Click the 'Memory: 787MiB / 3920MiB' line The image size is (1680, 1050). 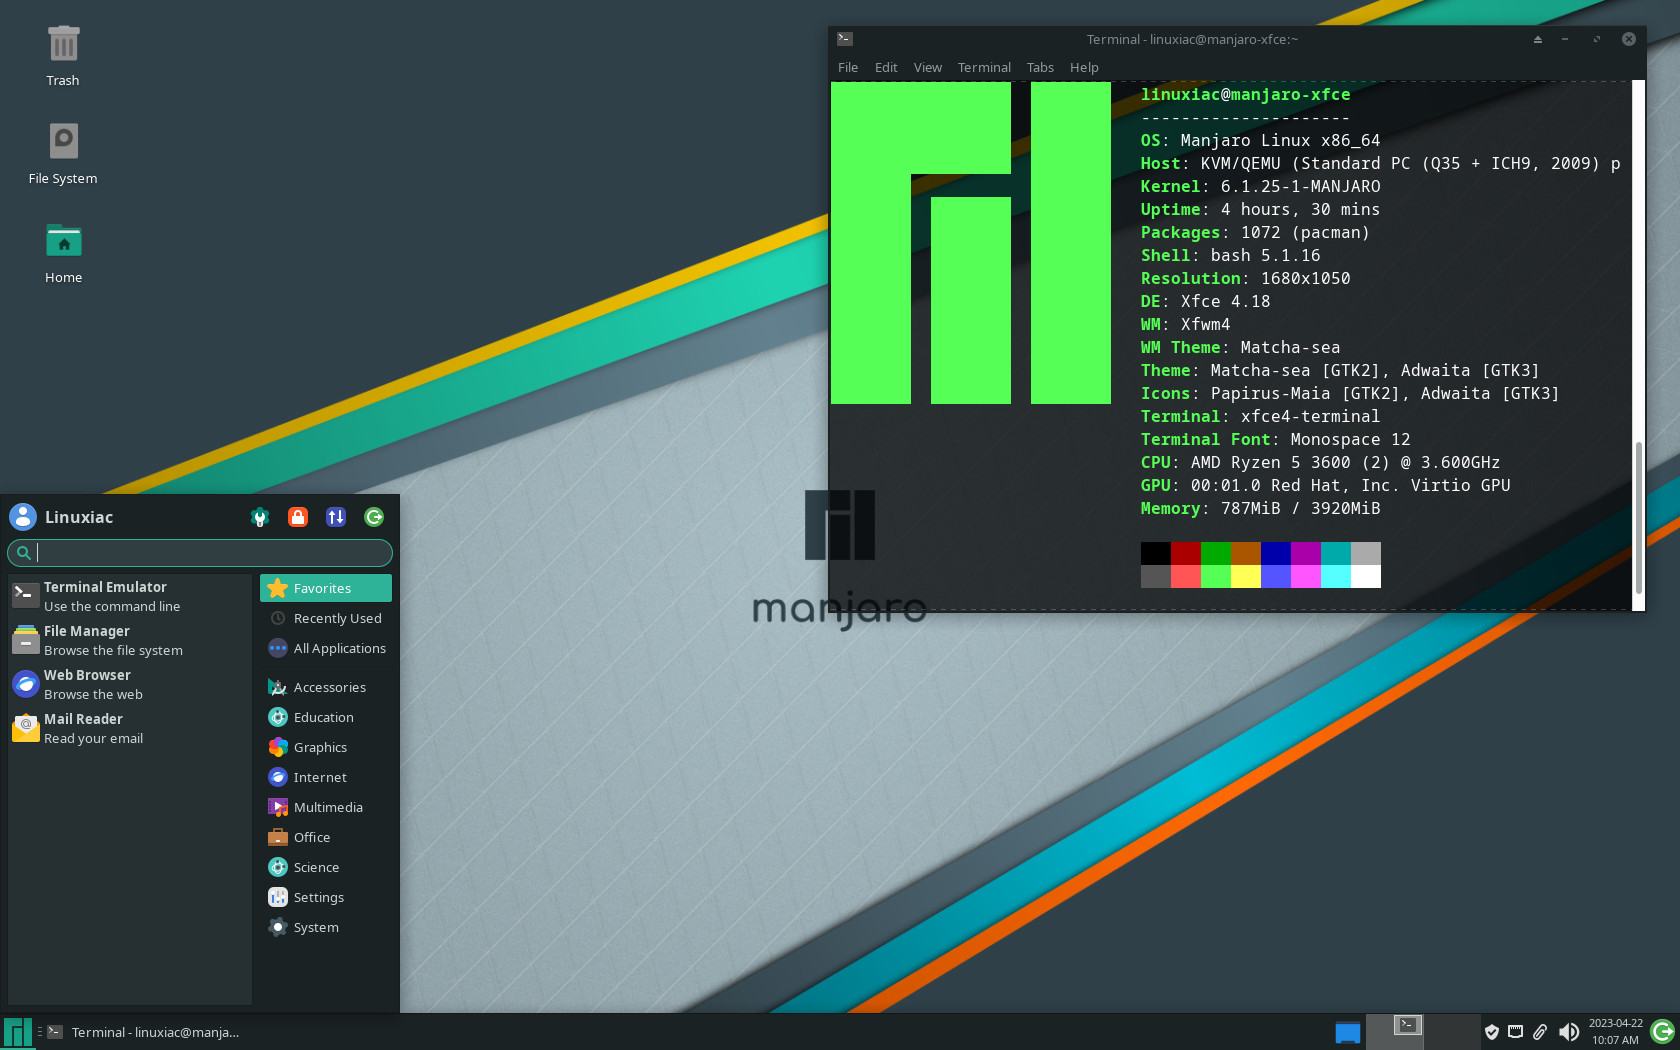pyautogui.click(x=1260, y=508)
